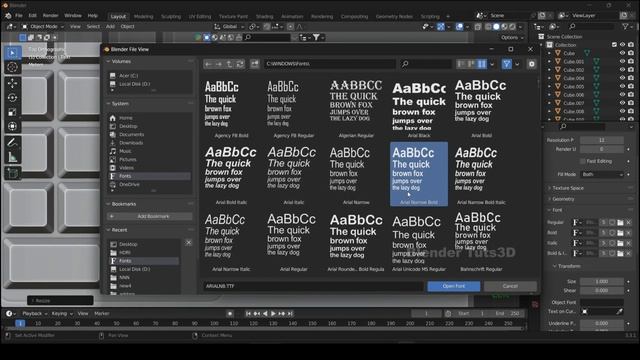Open Fill Mode dropdown
Screen dimensions: 640x360
[602, 174]
